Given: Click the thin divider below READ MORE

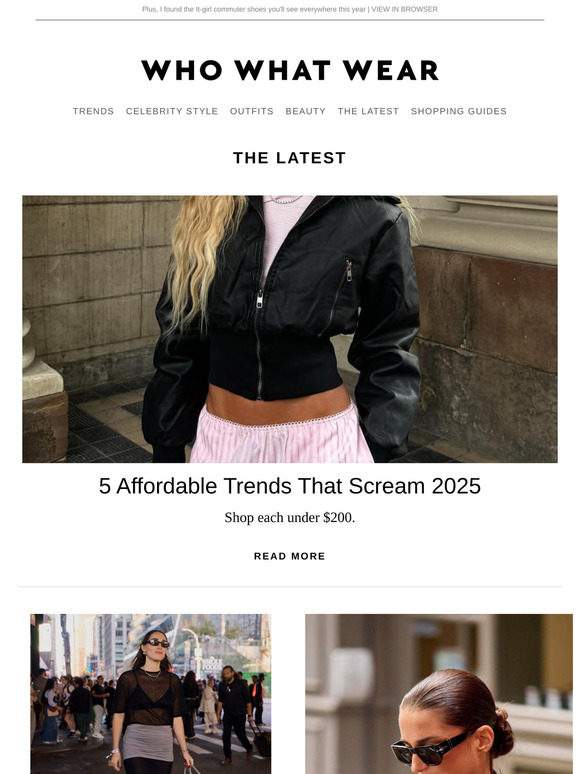Looking at the screenshot, I should (290, 586).
